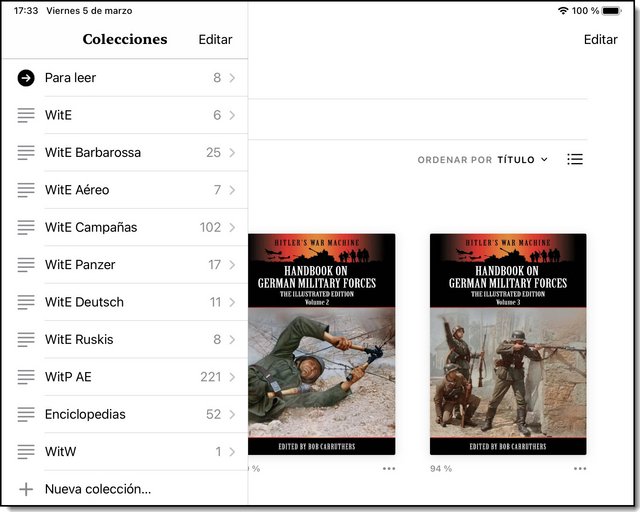Expand WitE Barbarossa chevron
Image resolution: width=640 pixels, height=512 pixels.
(x=232, y=153)
